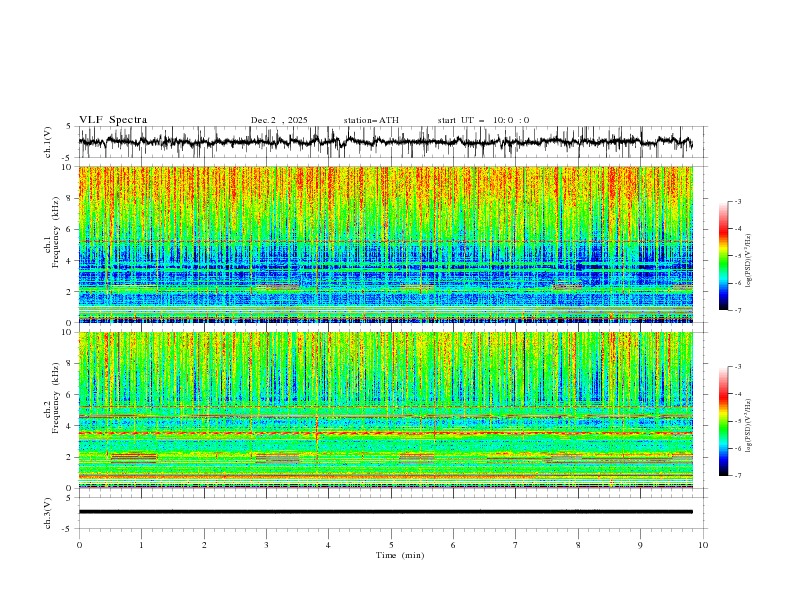Click the time axis tick label '9'

pyautogui.click(x=640, y=545)
